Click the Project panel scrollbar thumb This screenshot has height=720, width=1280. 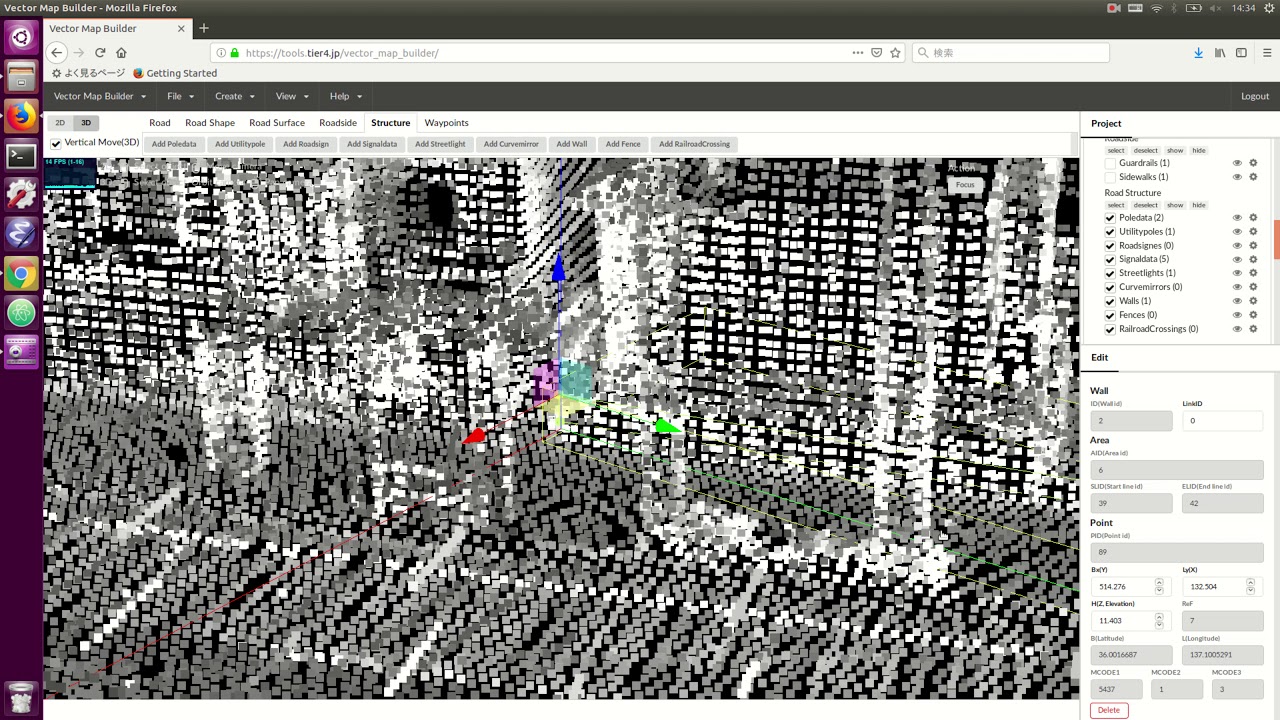(1276, 238)
